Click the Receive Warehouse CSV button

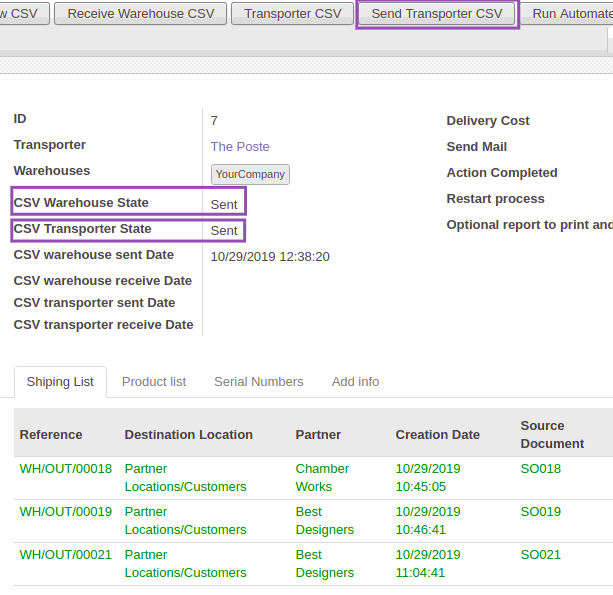(x=140, y=14)
